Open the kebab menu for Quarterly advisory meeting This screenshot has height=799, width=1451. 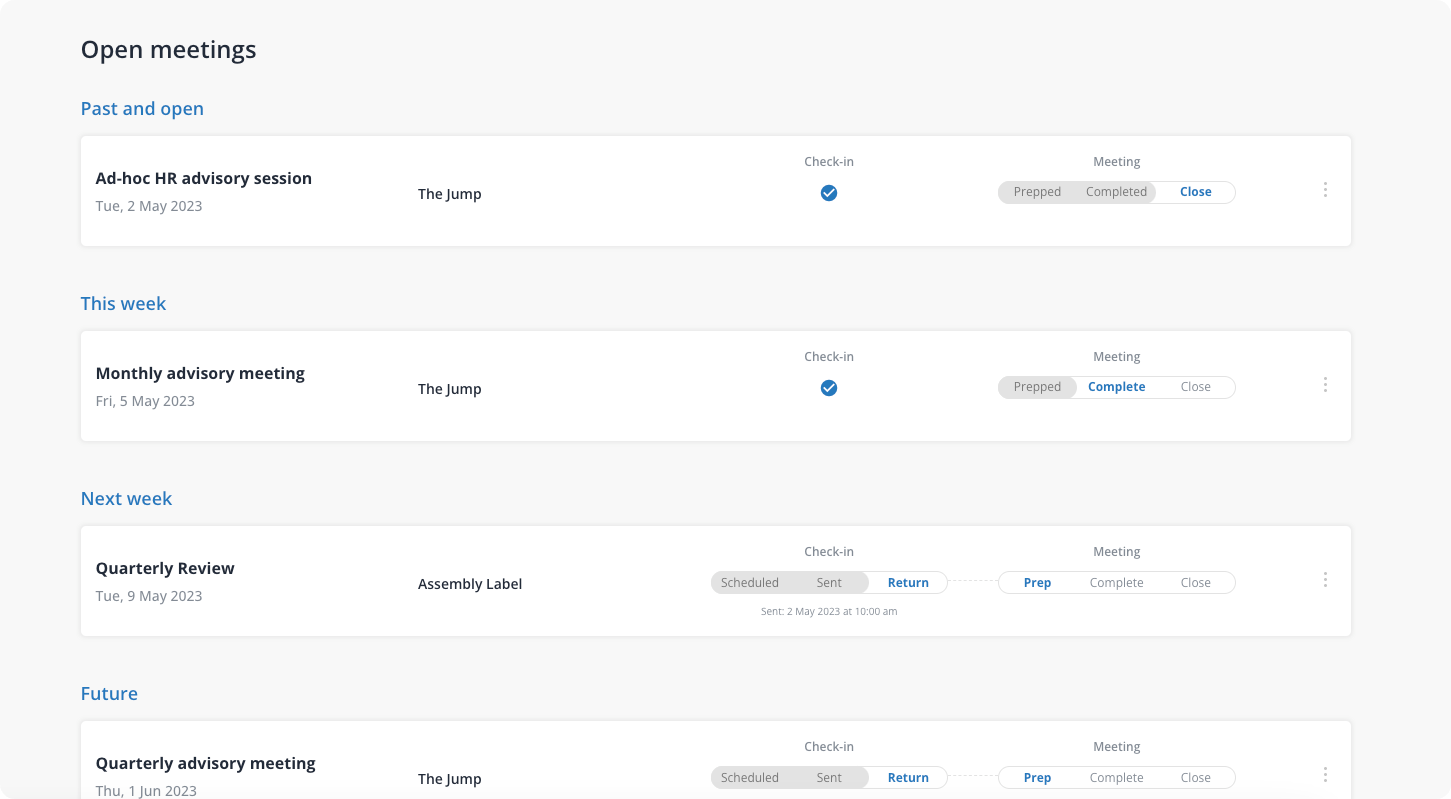[1325, 774]
